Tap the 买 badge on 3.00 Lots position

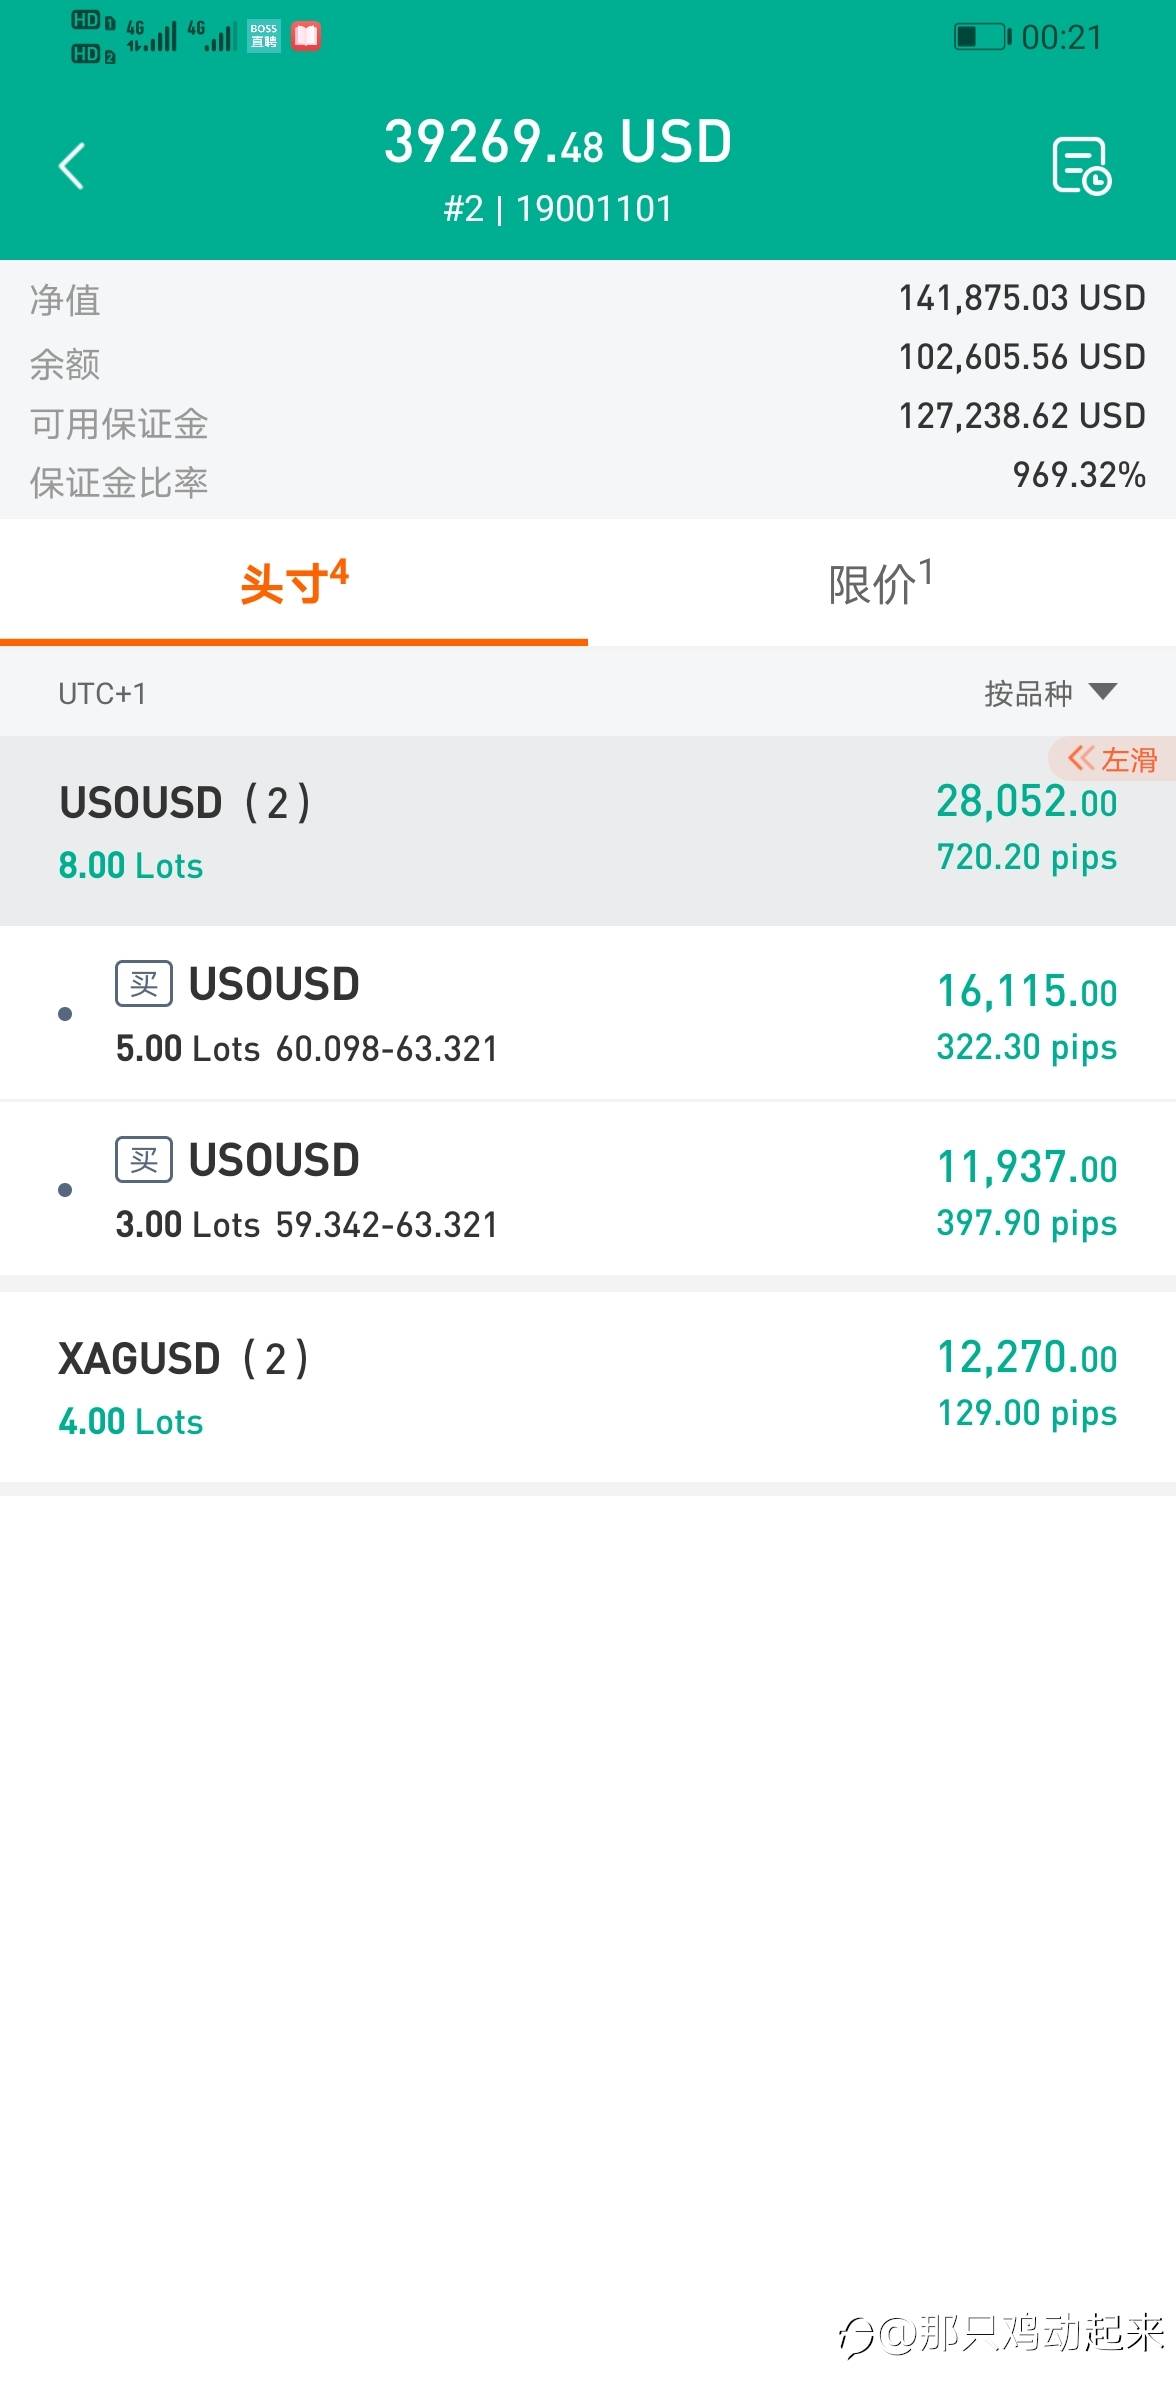144,1160
